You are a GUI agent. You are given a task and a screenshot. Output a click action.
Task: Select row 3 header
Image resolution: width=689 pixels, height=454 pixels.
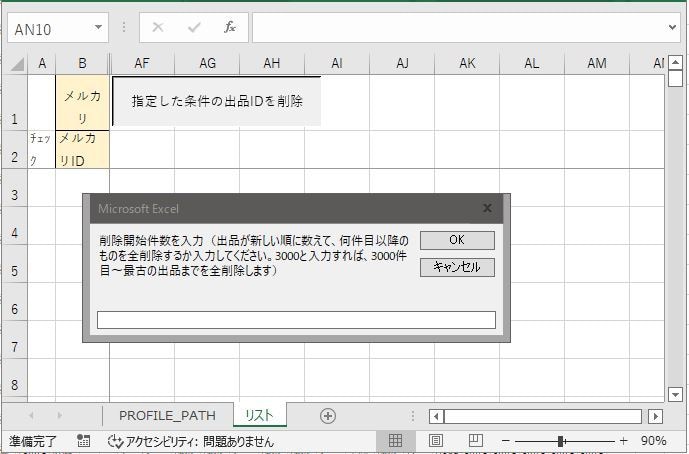coord(15,188)
